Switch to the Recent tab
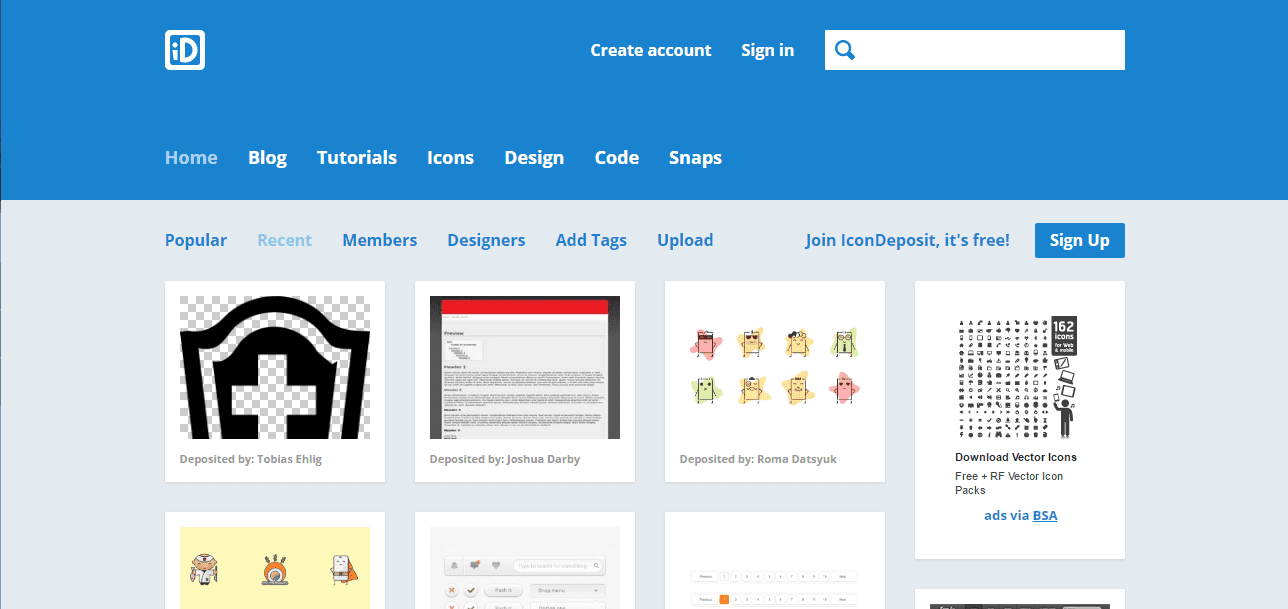This screenshot has height=609, width=1288. pyautogui.click(x=285, y=240)
